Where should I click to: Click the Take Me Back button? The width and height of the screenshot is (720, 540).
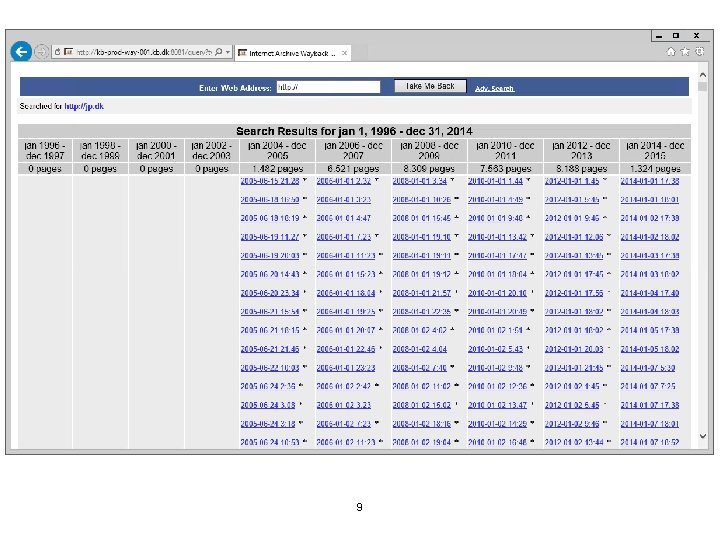[430, 86]
